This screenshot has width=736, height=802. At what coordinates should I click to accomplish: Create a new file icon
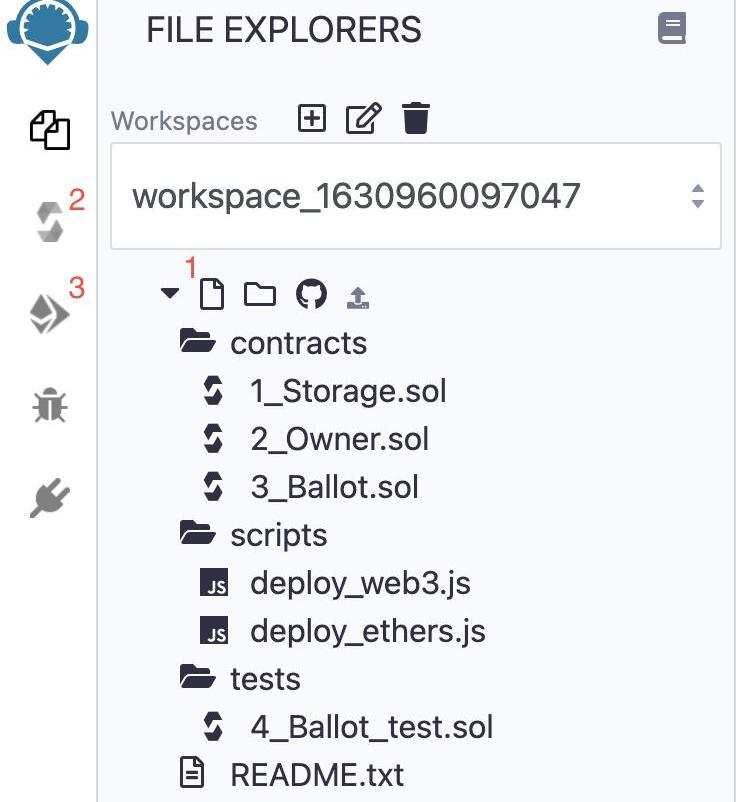coord(210,295)
